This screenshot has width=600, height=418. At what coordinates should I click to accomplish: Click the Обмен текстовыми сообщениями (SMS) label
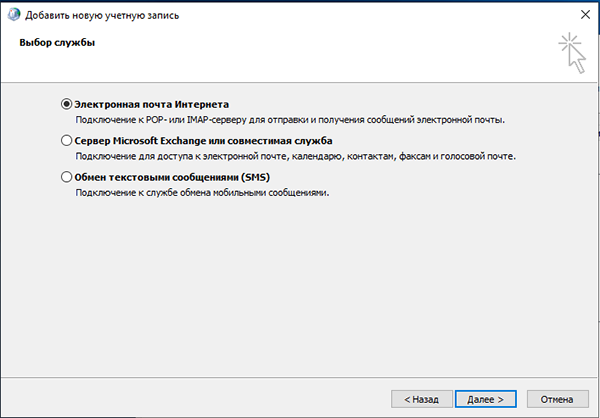172,177
